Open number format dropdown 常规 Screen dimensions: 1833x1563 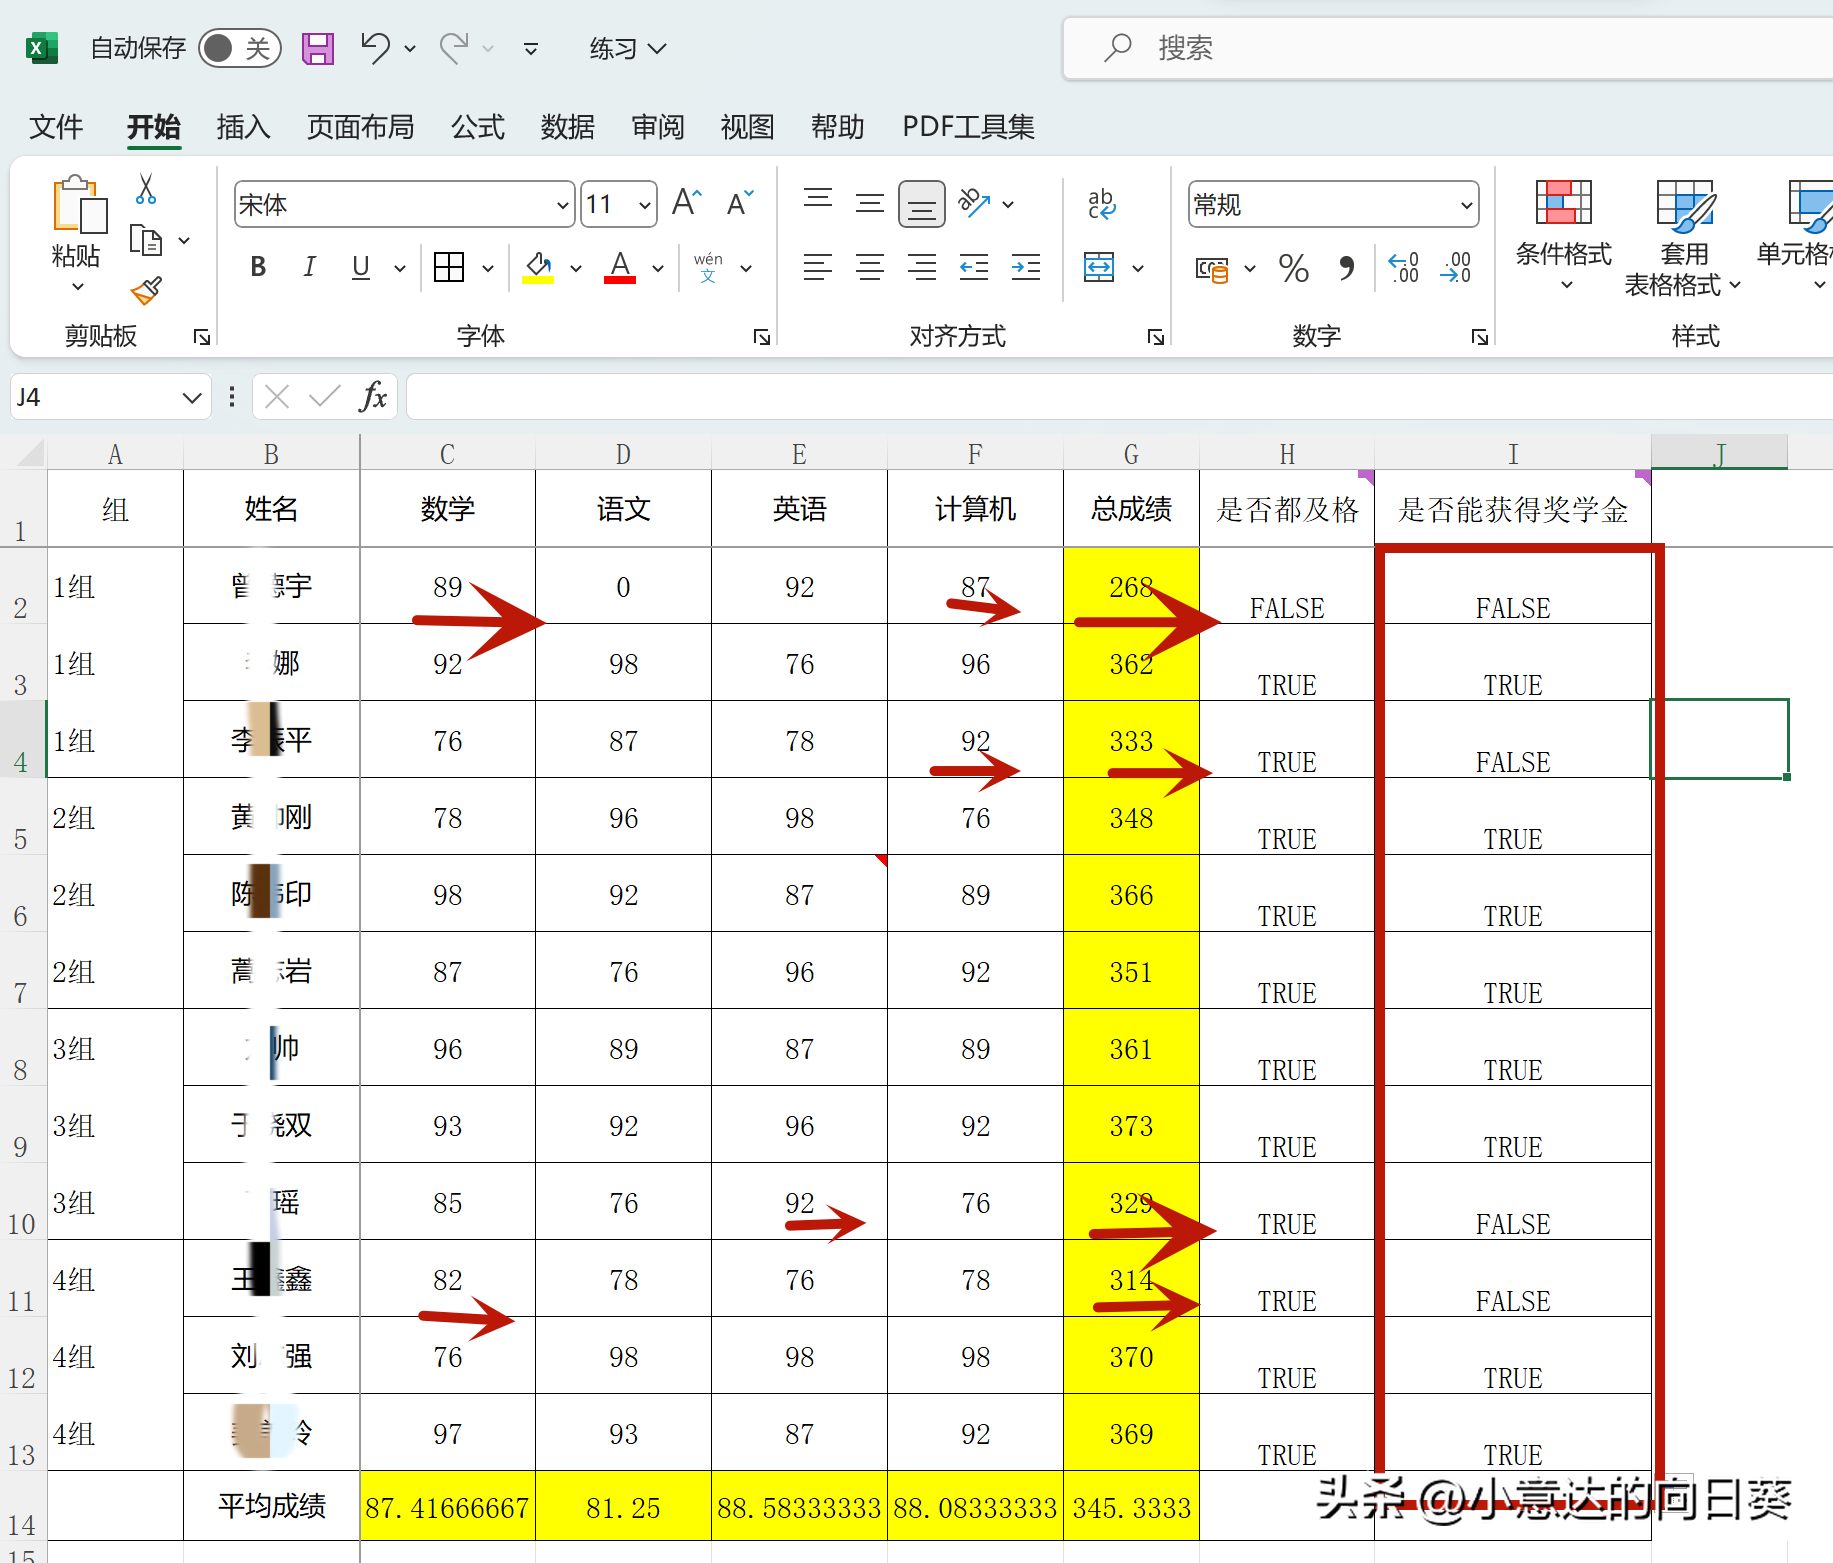click(x=1466, y=205)
